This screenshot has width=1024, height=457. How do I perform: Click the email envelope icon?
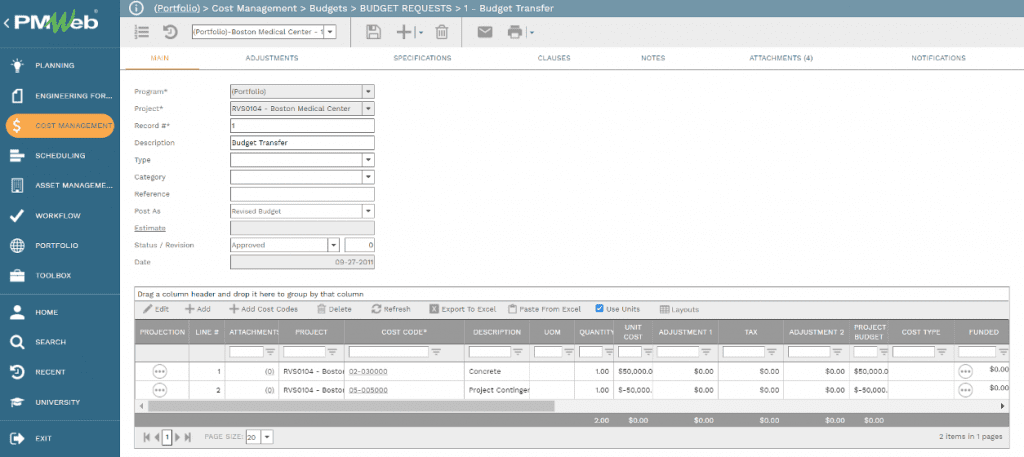(485, 32)
